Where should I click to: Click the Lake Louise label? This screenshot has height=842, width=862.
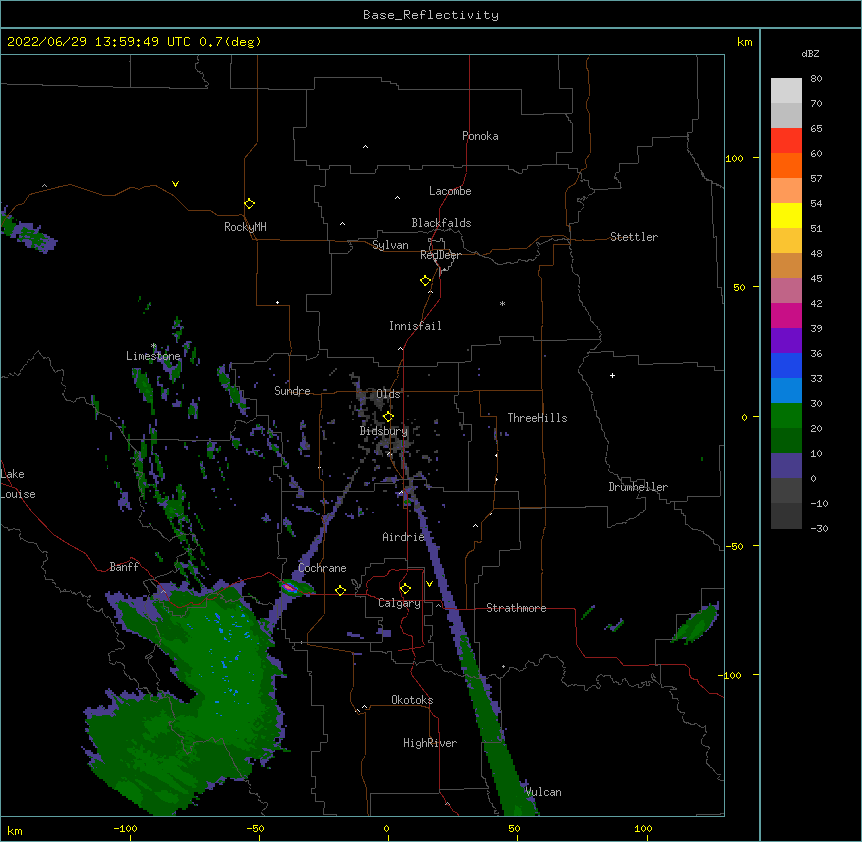(18, 484)
